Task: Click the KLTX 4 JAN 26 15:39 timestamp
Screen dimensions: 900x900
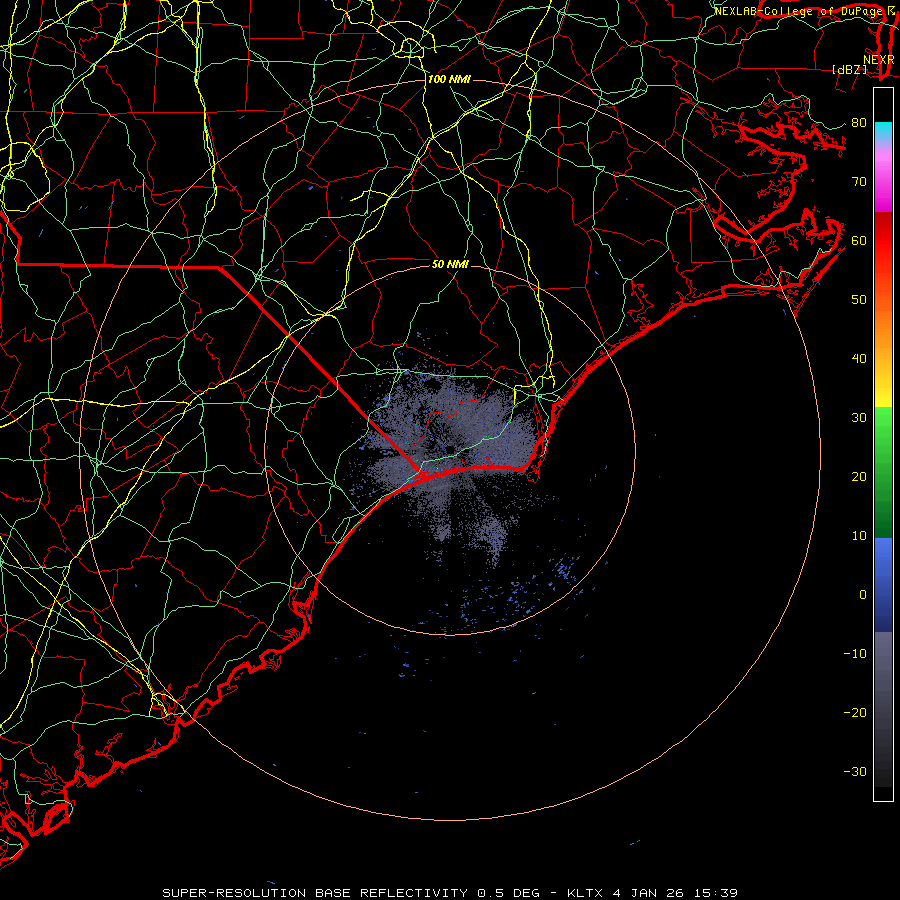Action: pos(652,893)
